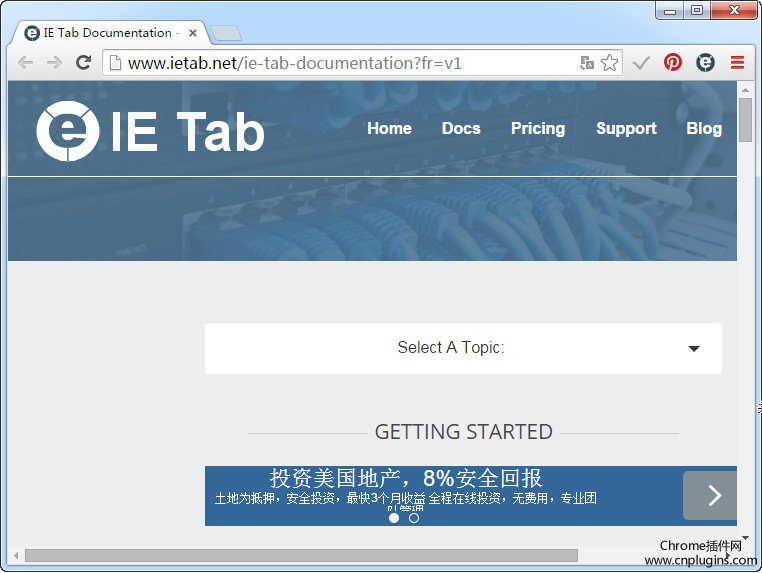Click the IE Tab logo in page header

coord(150,131)
